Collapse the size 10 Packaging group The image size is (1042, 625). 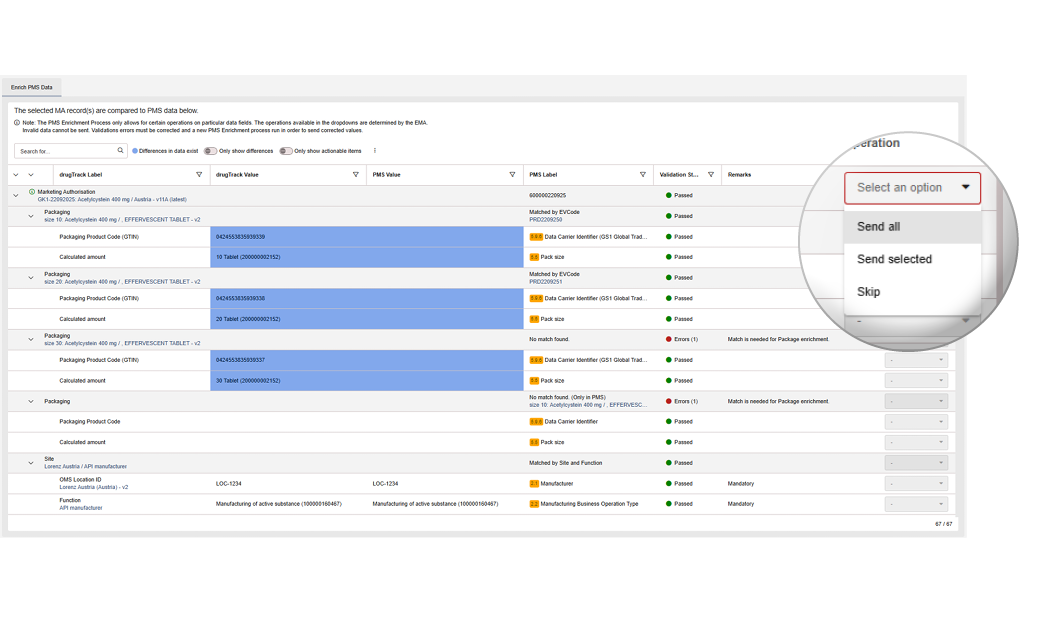point(31,216)
